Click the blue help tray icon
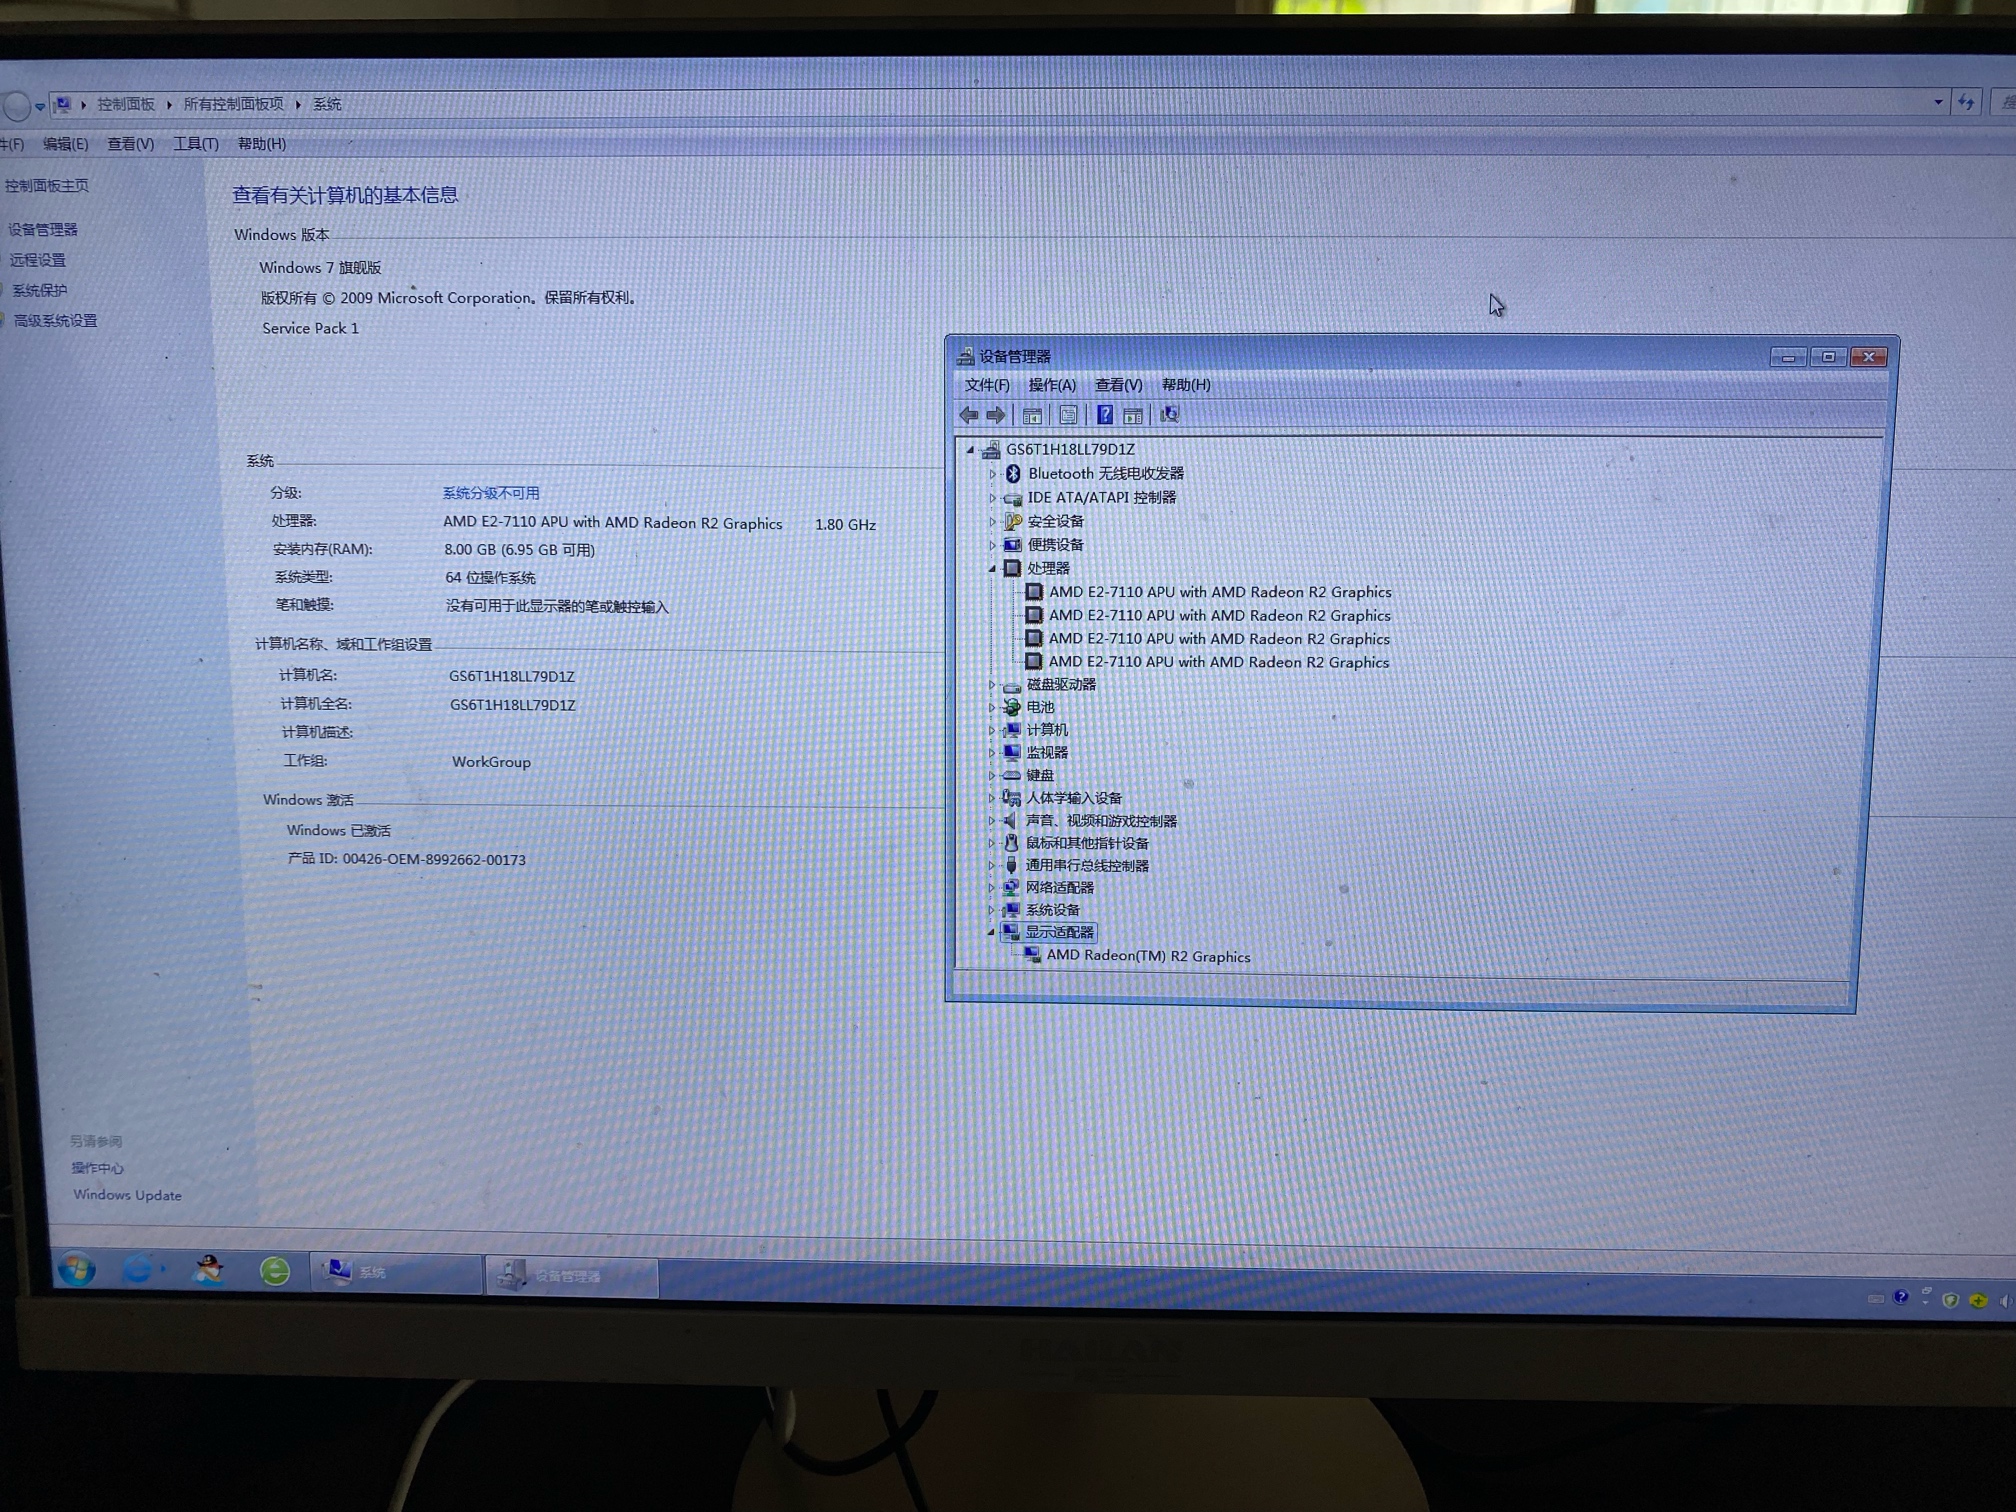 (1901, 1297)
